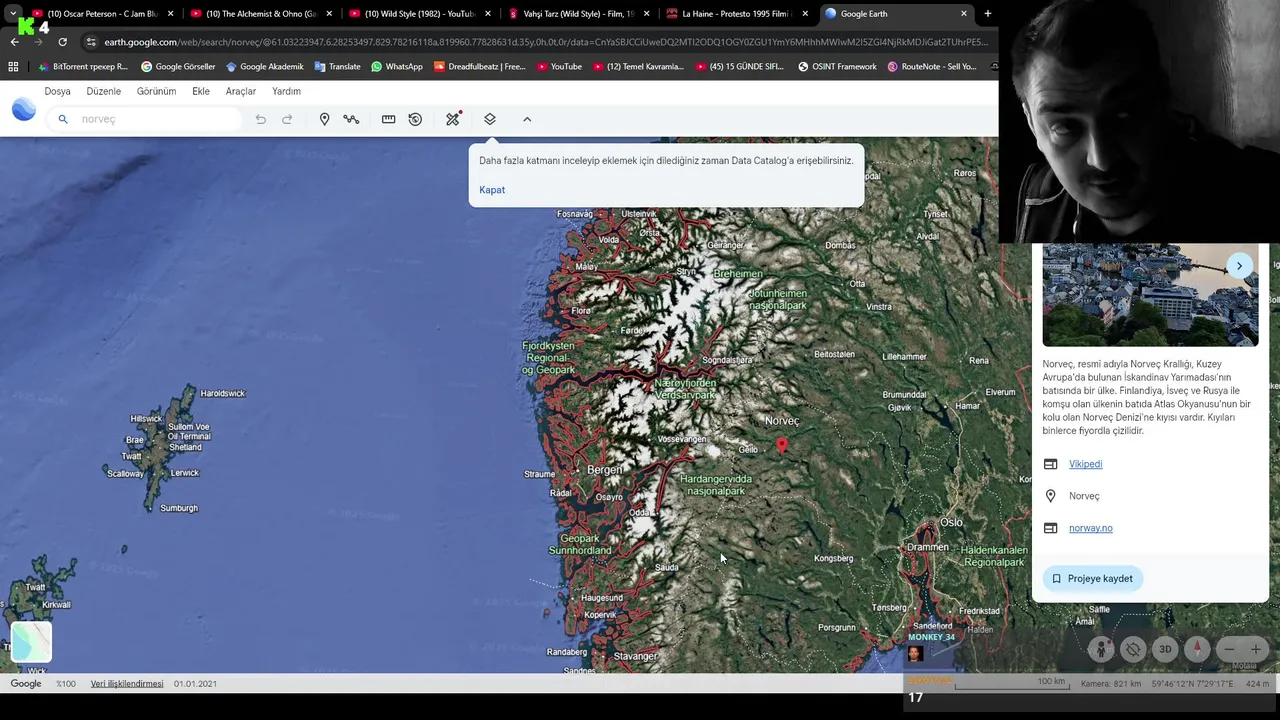Open the Düzenle menu
1280x720 pixels.
coord(104,91)
